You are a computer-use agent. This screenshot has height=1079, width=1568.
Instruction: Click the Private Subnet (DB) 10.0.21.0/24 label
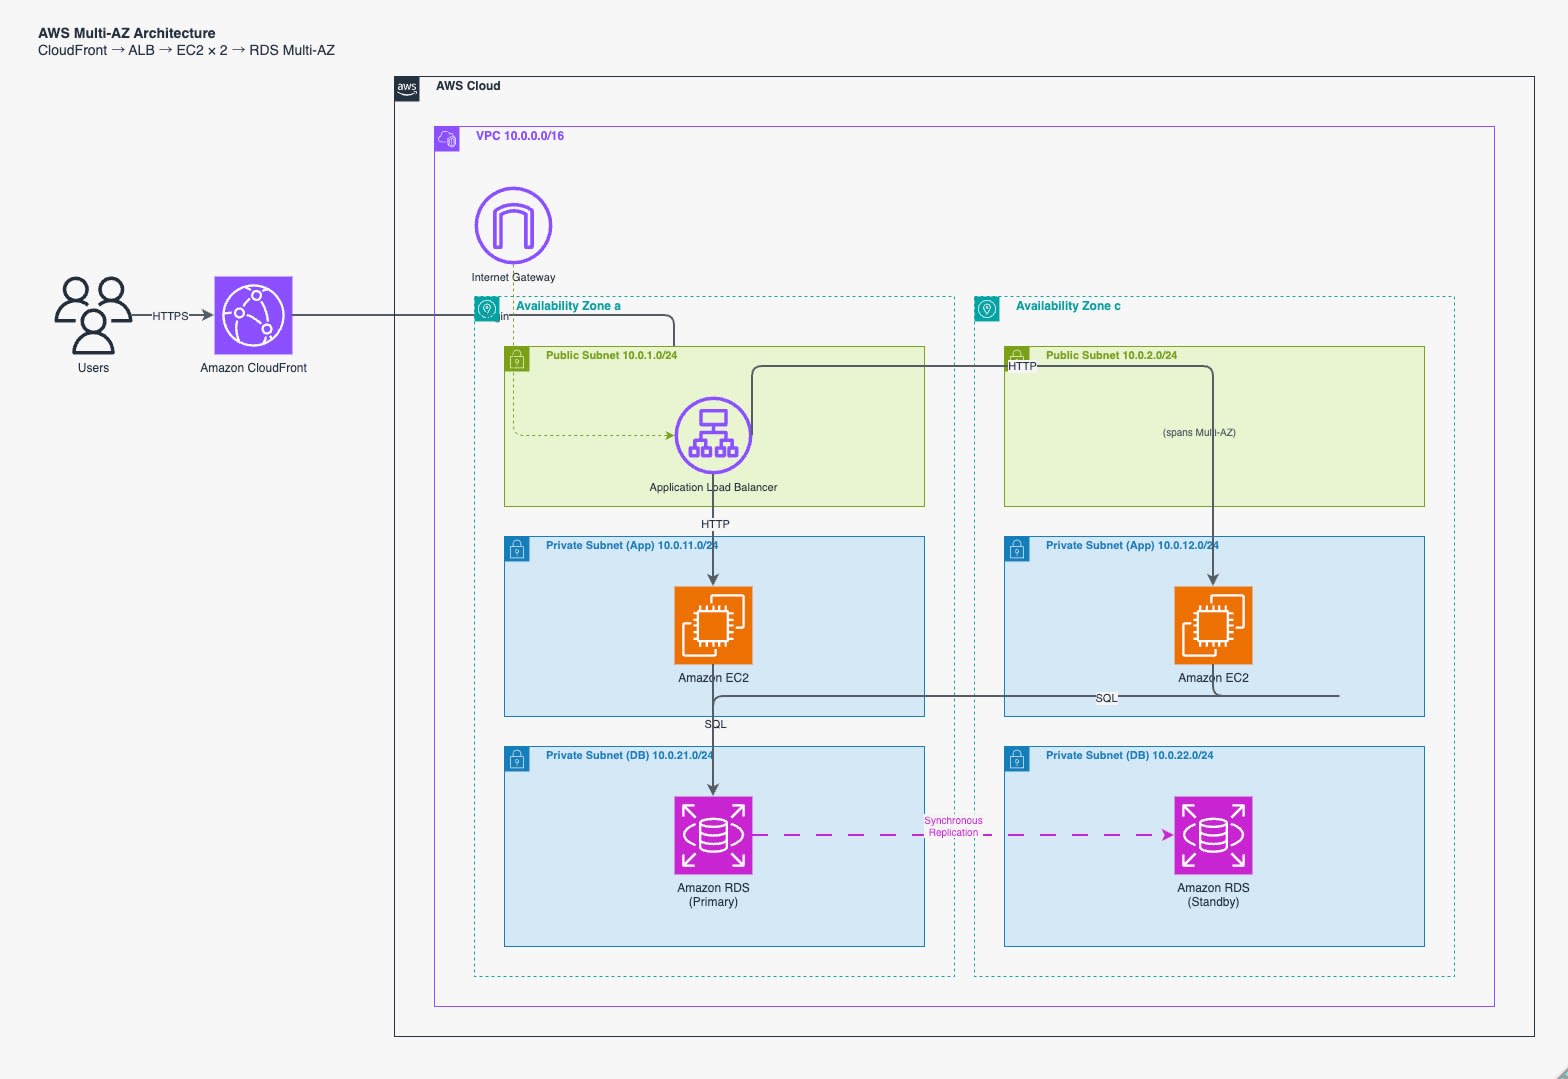[x=630, y=756]
